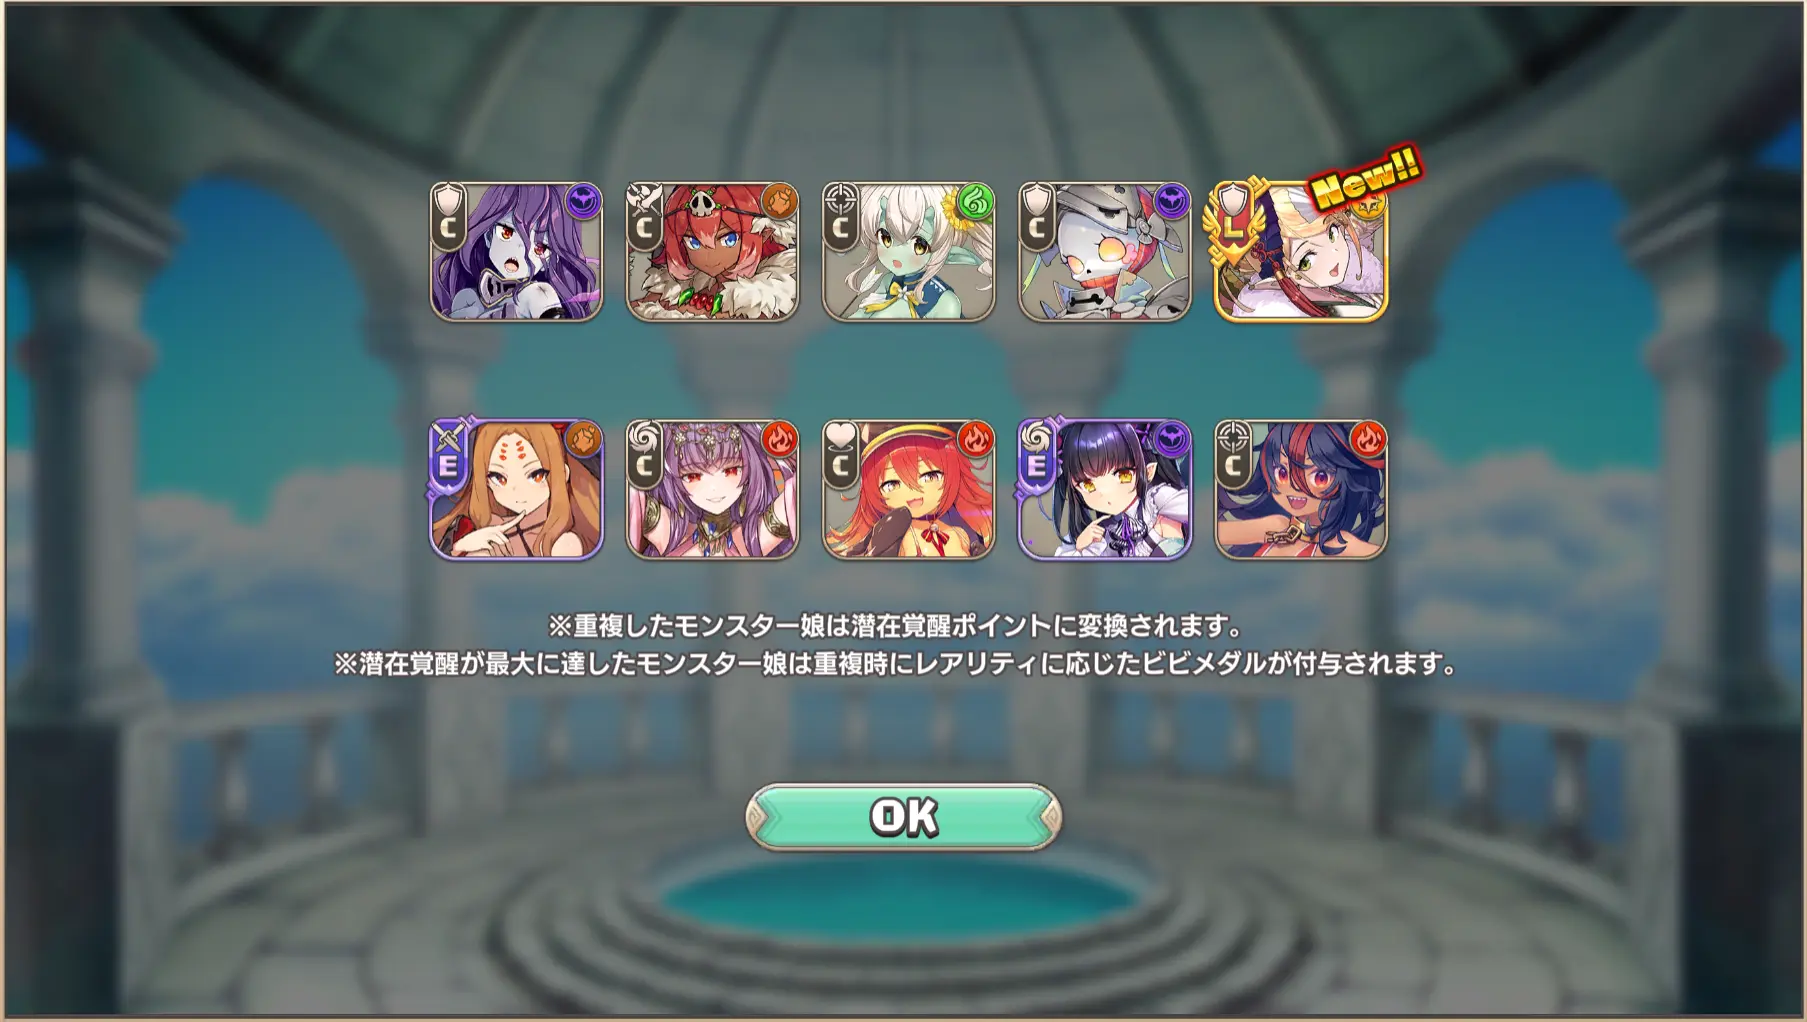1807x1022 pixels.
Task: Select the red-haired skull pirate card
Action: click(712, 251)
